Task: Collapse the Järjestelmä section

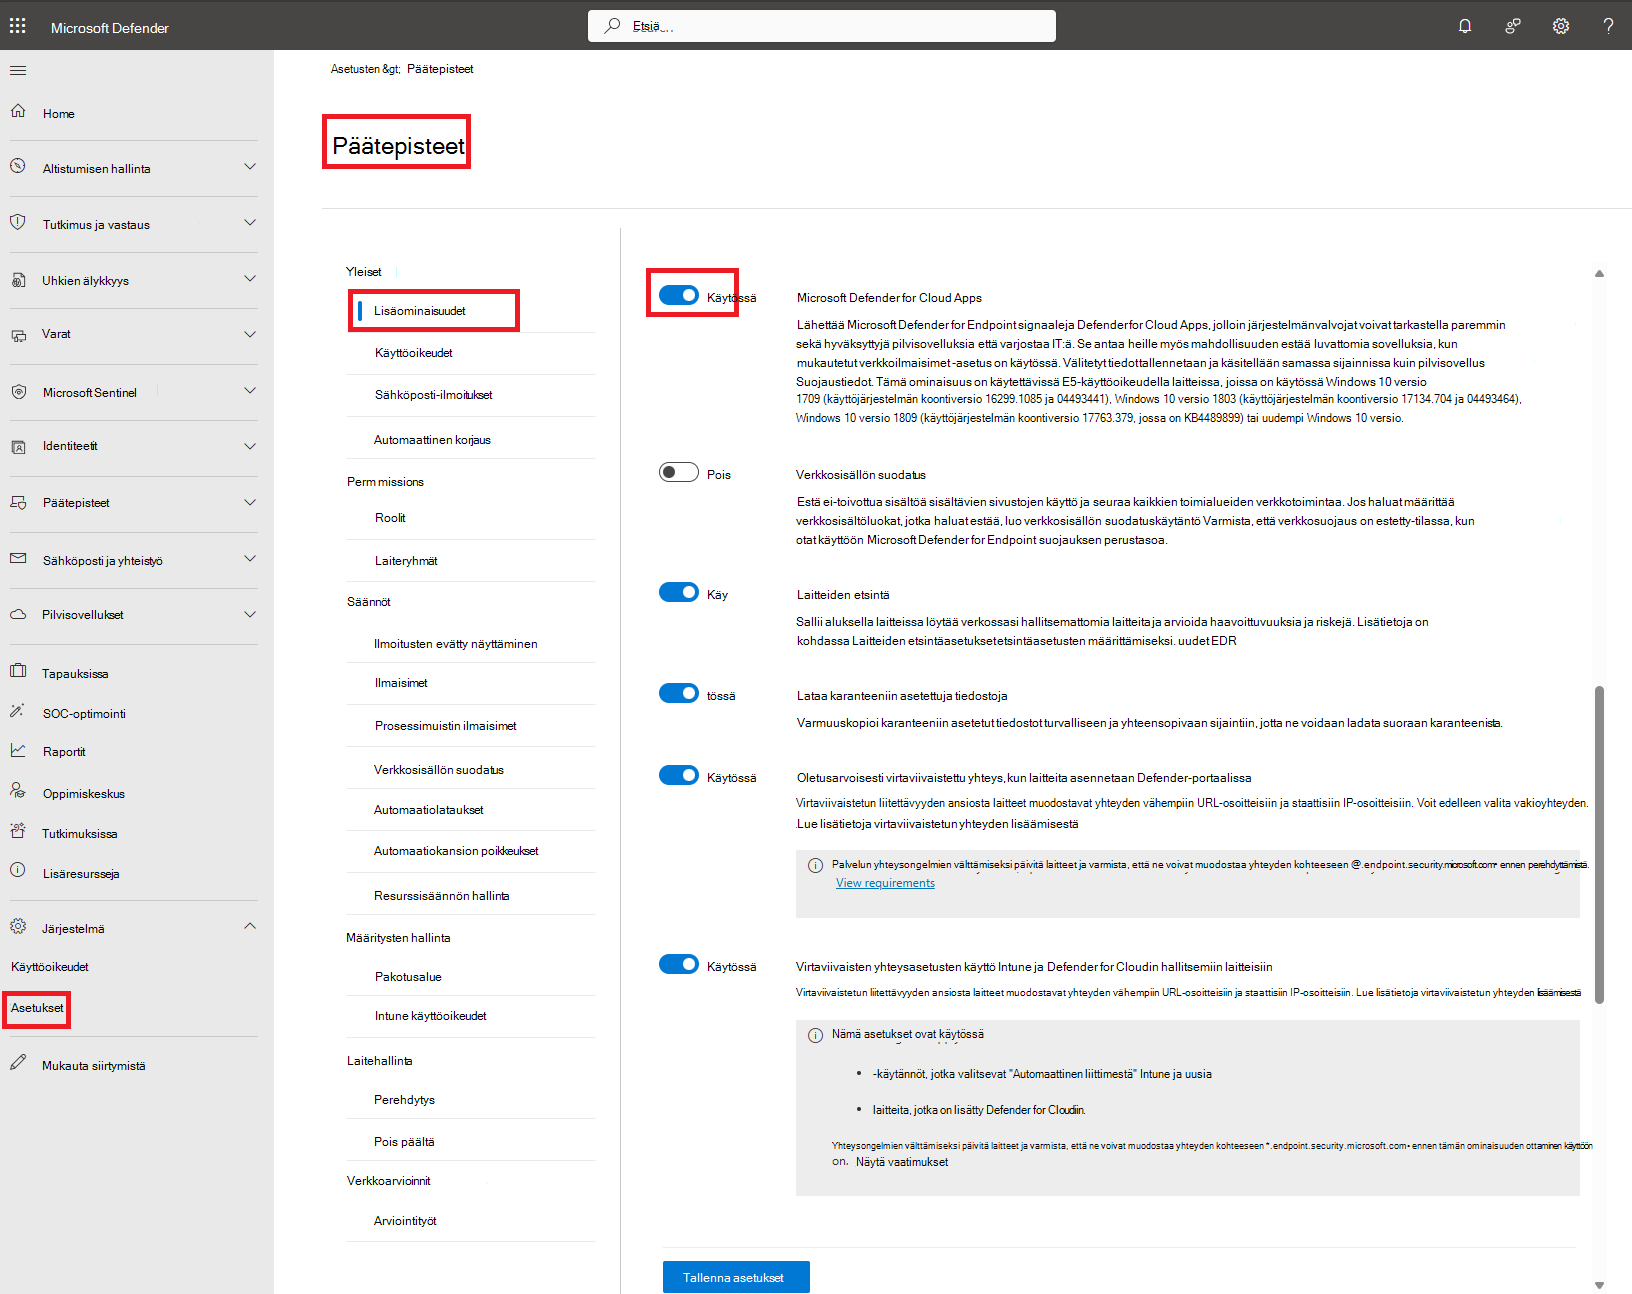Action: pyautogui.click(x=250, y=926)
